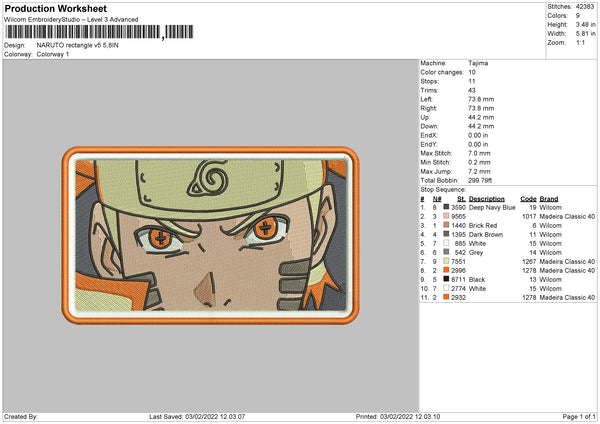The width and height of the screenshot is (600, 424).
Task: Pick the Black color swatch for thread 8711
Action: click(x=446, y=279)
